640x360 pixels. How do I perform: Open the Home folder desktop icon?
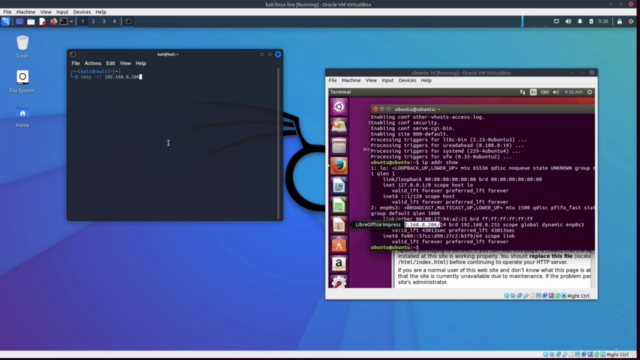(22, 116)
